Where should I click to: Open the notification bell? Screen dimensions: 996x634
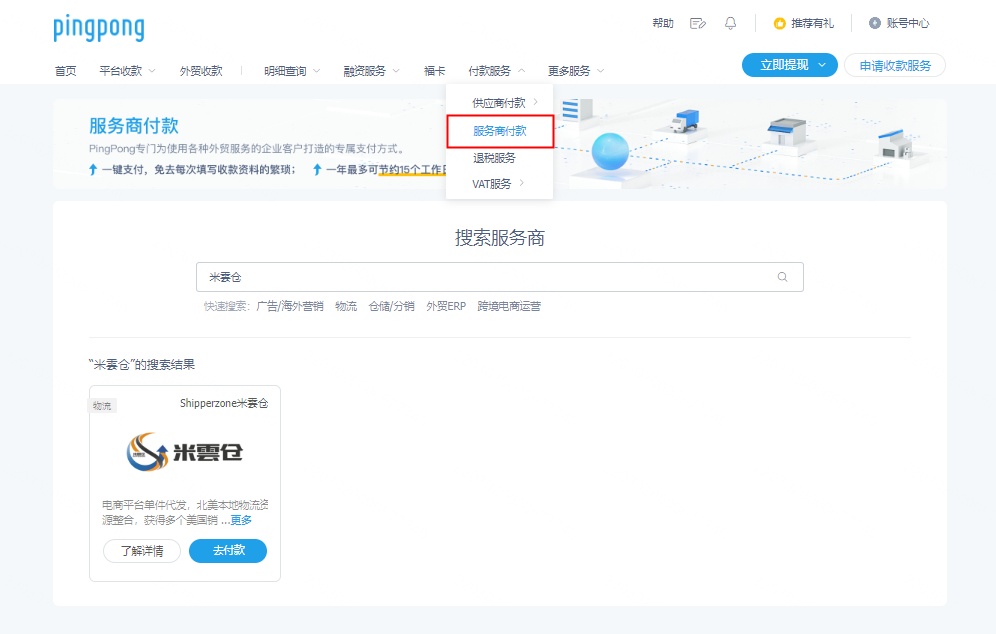(730, 24)
